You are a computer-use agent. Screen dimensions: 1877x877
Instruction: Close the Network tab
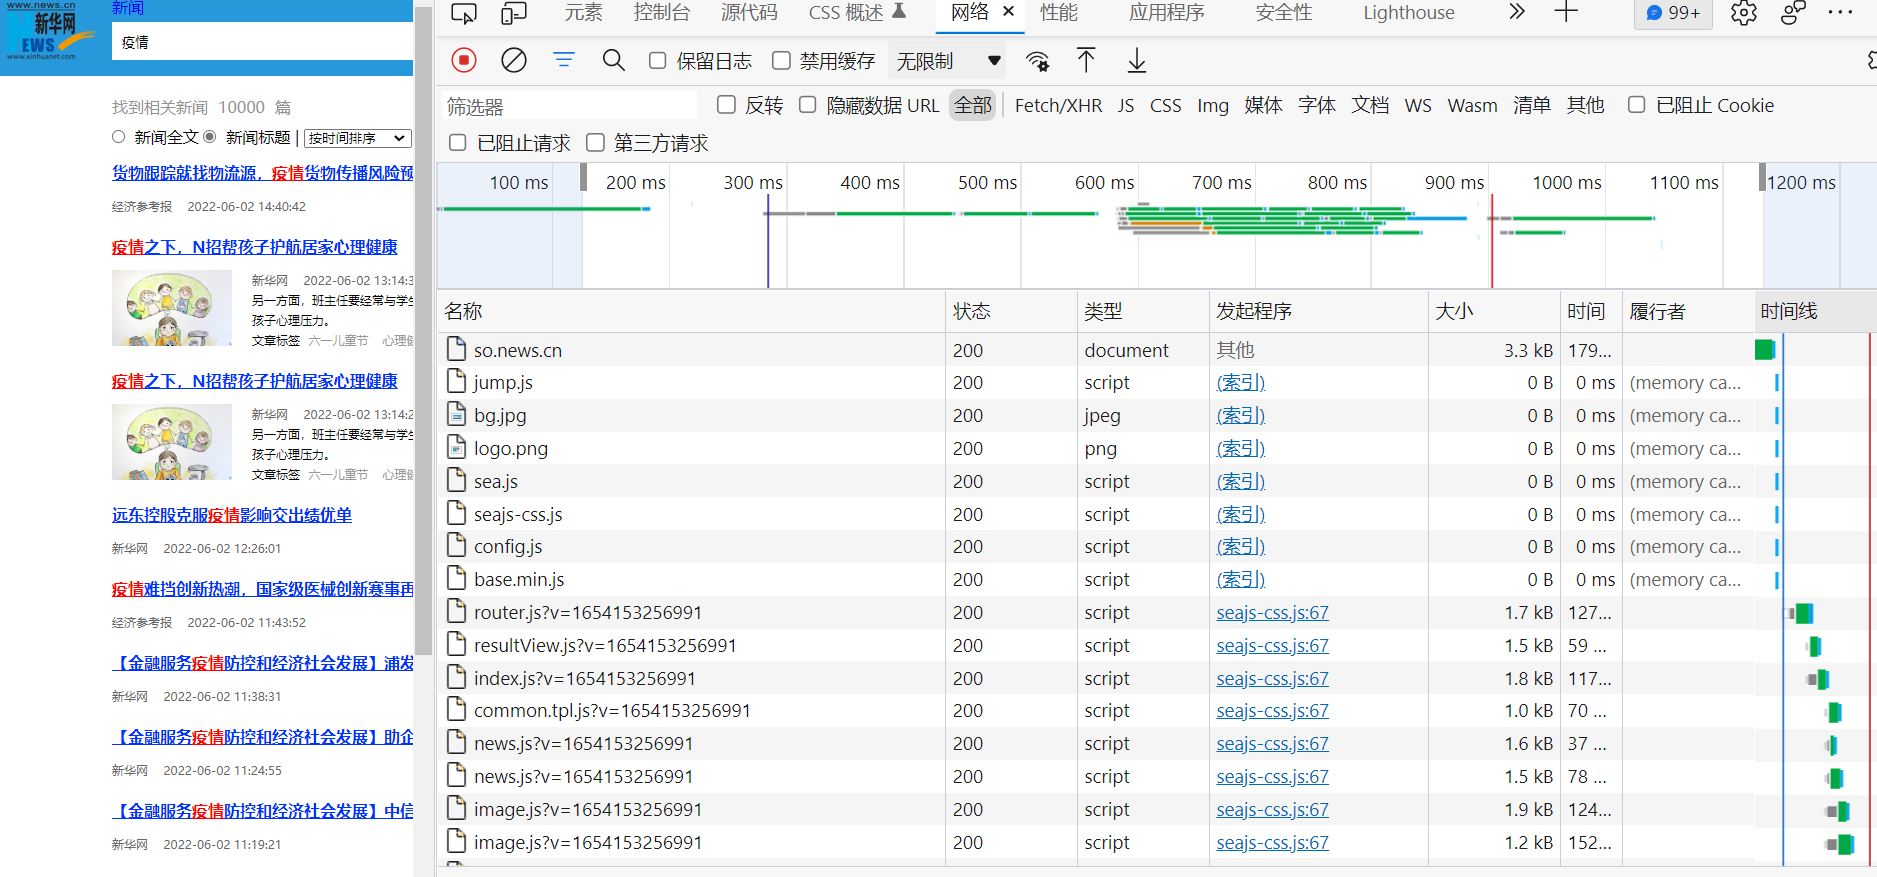pos(1008,12)
